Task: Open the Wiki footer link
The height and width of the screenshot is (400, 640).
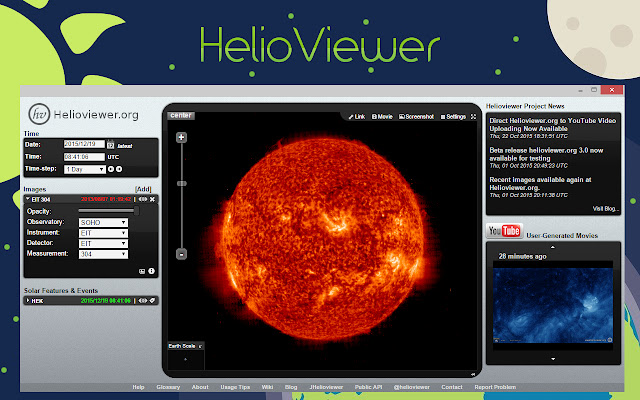Action: (x=267, y=387)
